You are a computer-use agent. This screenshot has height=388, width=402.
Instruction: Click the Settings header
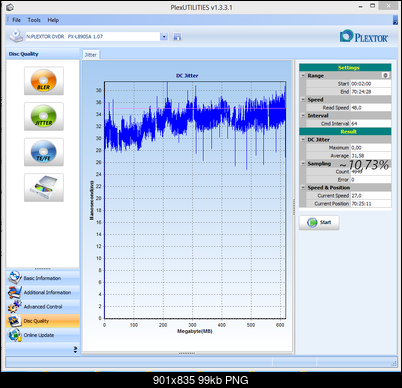click(345, 67)
